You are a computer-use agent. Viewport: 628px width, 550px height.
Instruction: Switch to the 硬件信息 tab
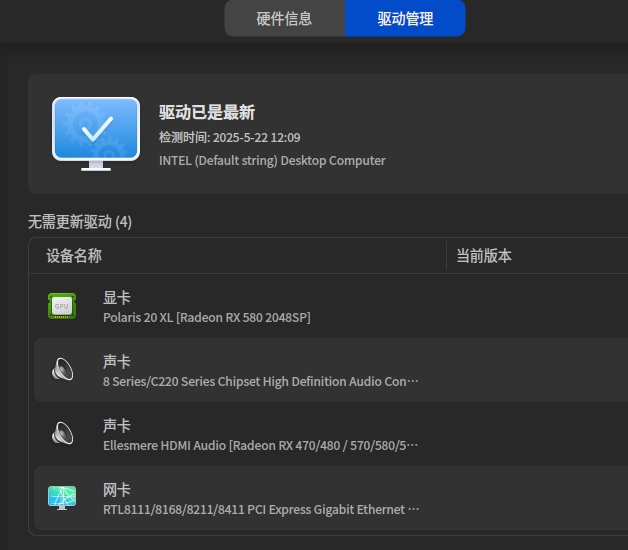[284, 18]
